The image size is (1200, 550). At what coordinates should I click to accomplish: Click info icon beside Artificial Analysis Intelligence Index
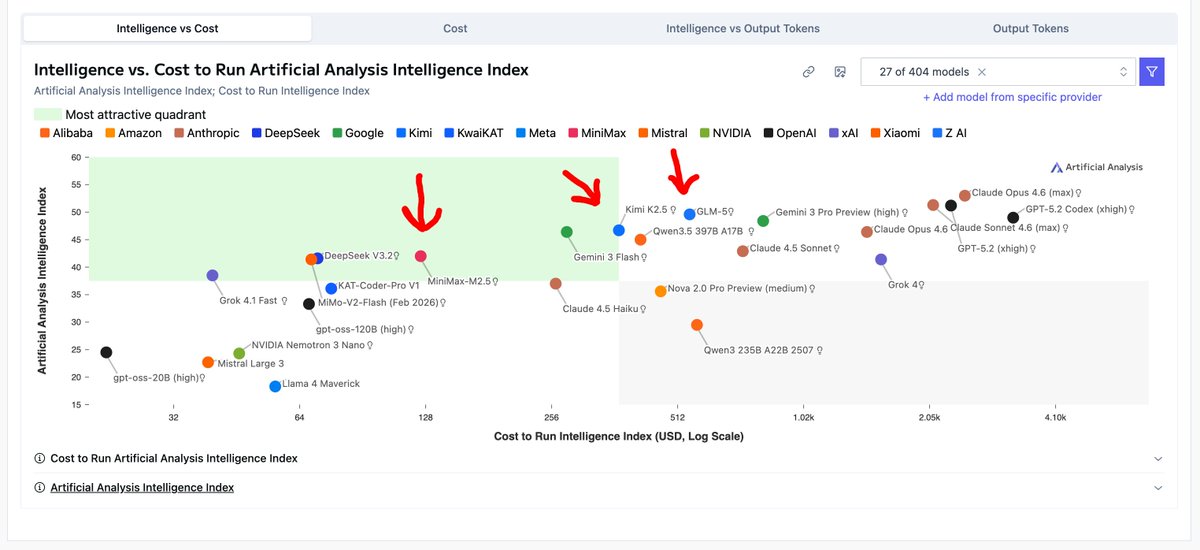pos(40,487)
